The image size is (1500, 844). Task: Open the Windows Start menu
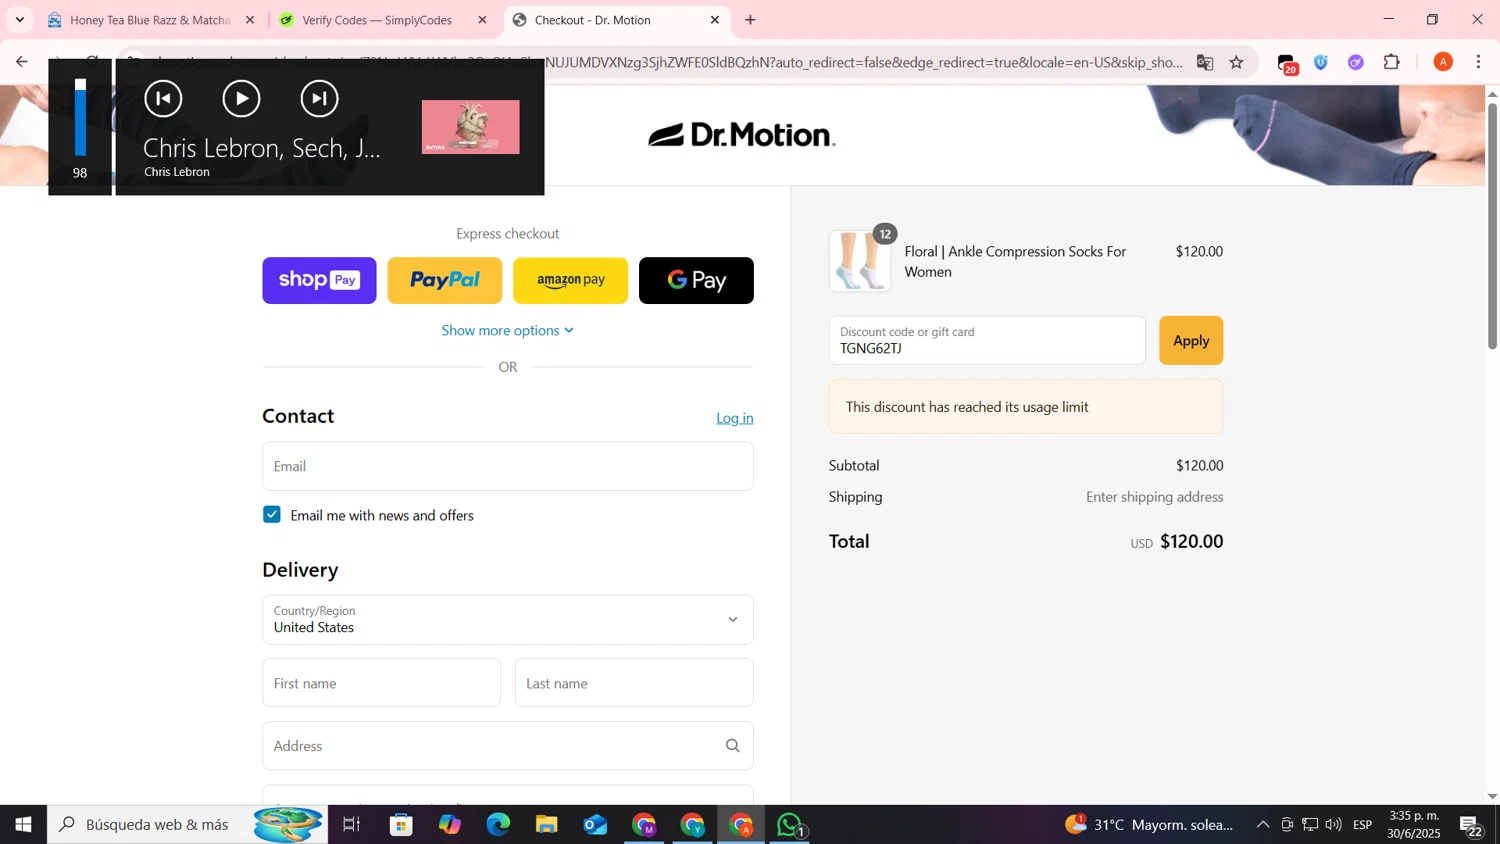23,825
